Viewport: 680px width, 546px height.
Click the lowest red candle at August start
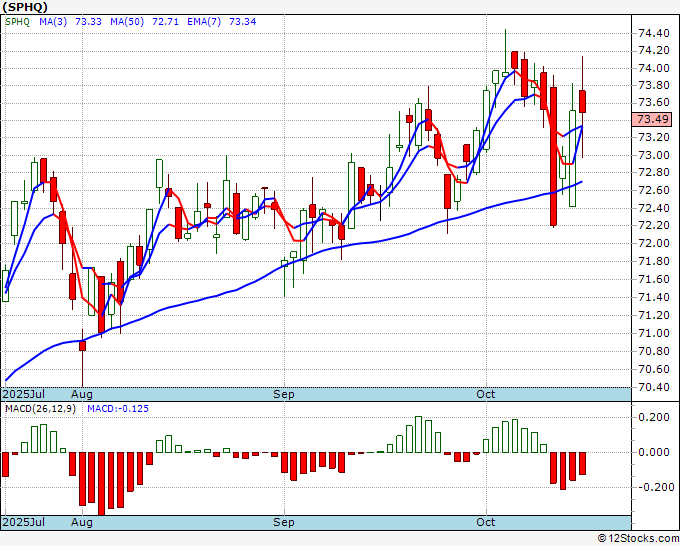click(82, 346)
